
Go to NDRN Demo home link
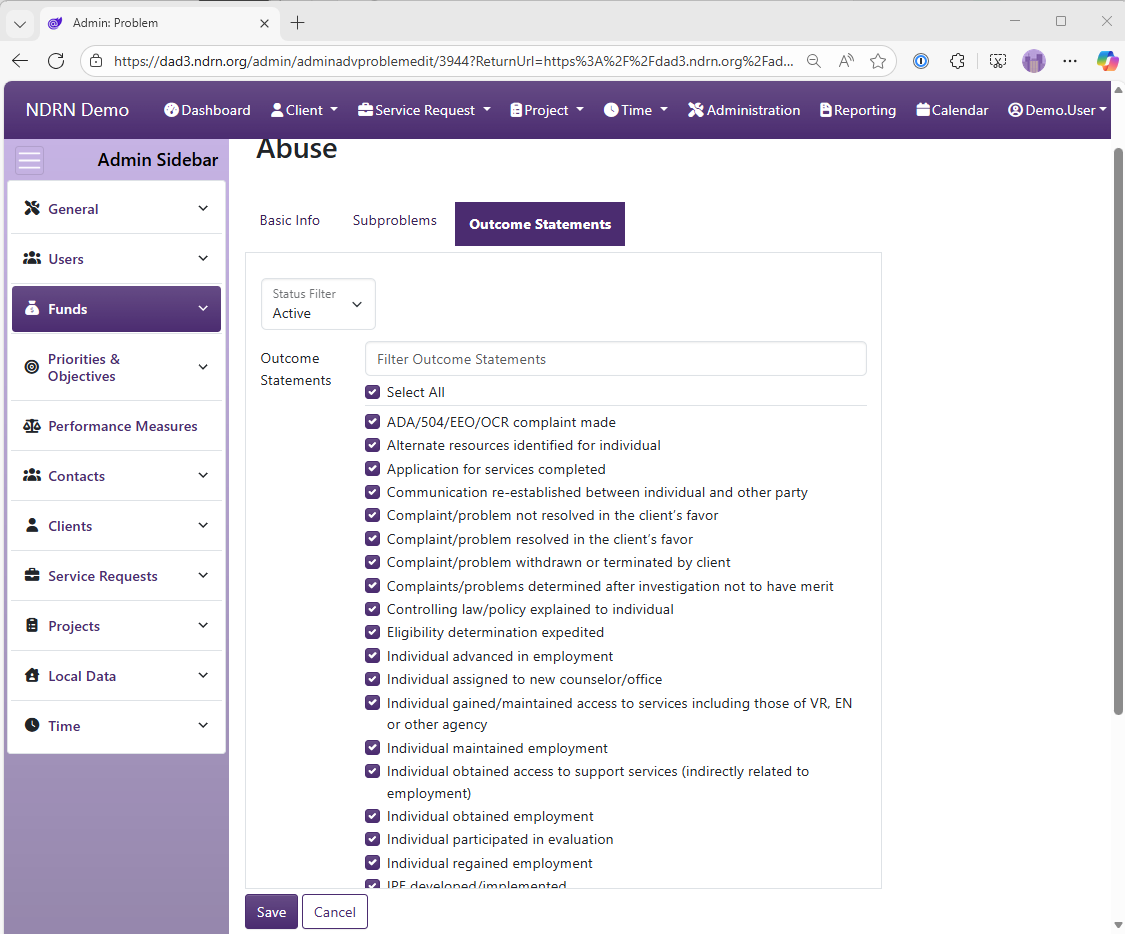click(x=77, y=110)
